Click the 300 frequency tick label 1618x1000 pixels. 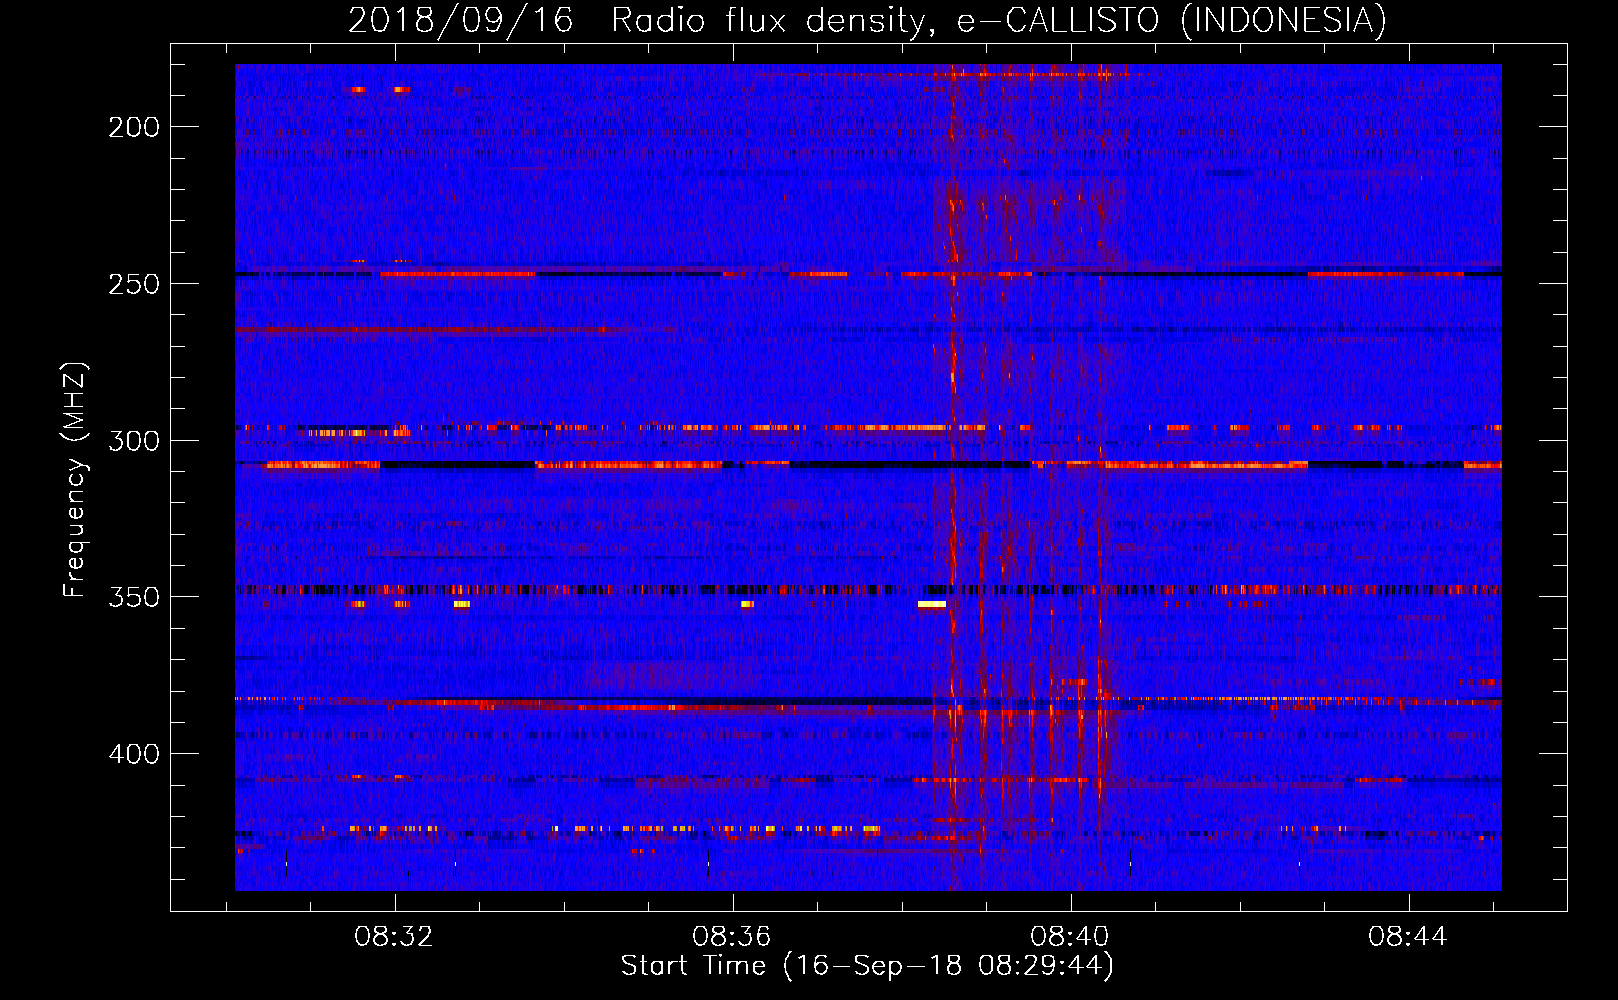(134, 441)
